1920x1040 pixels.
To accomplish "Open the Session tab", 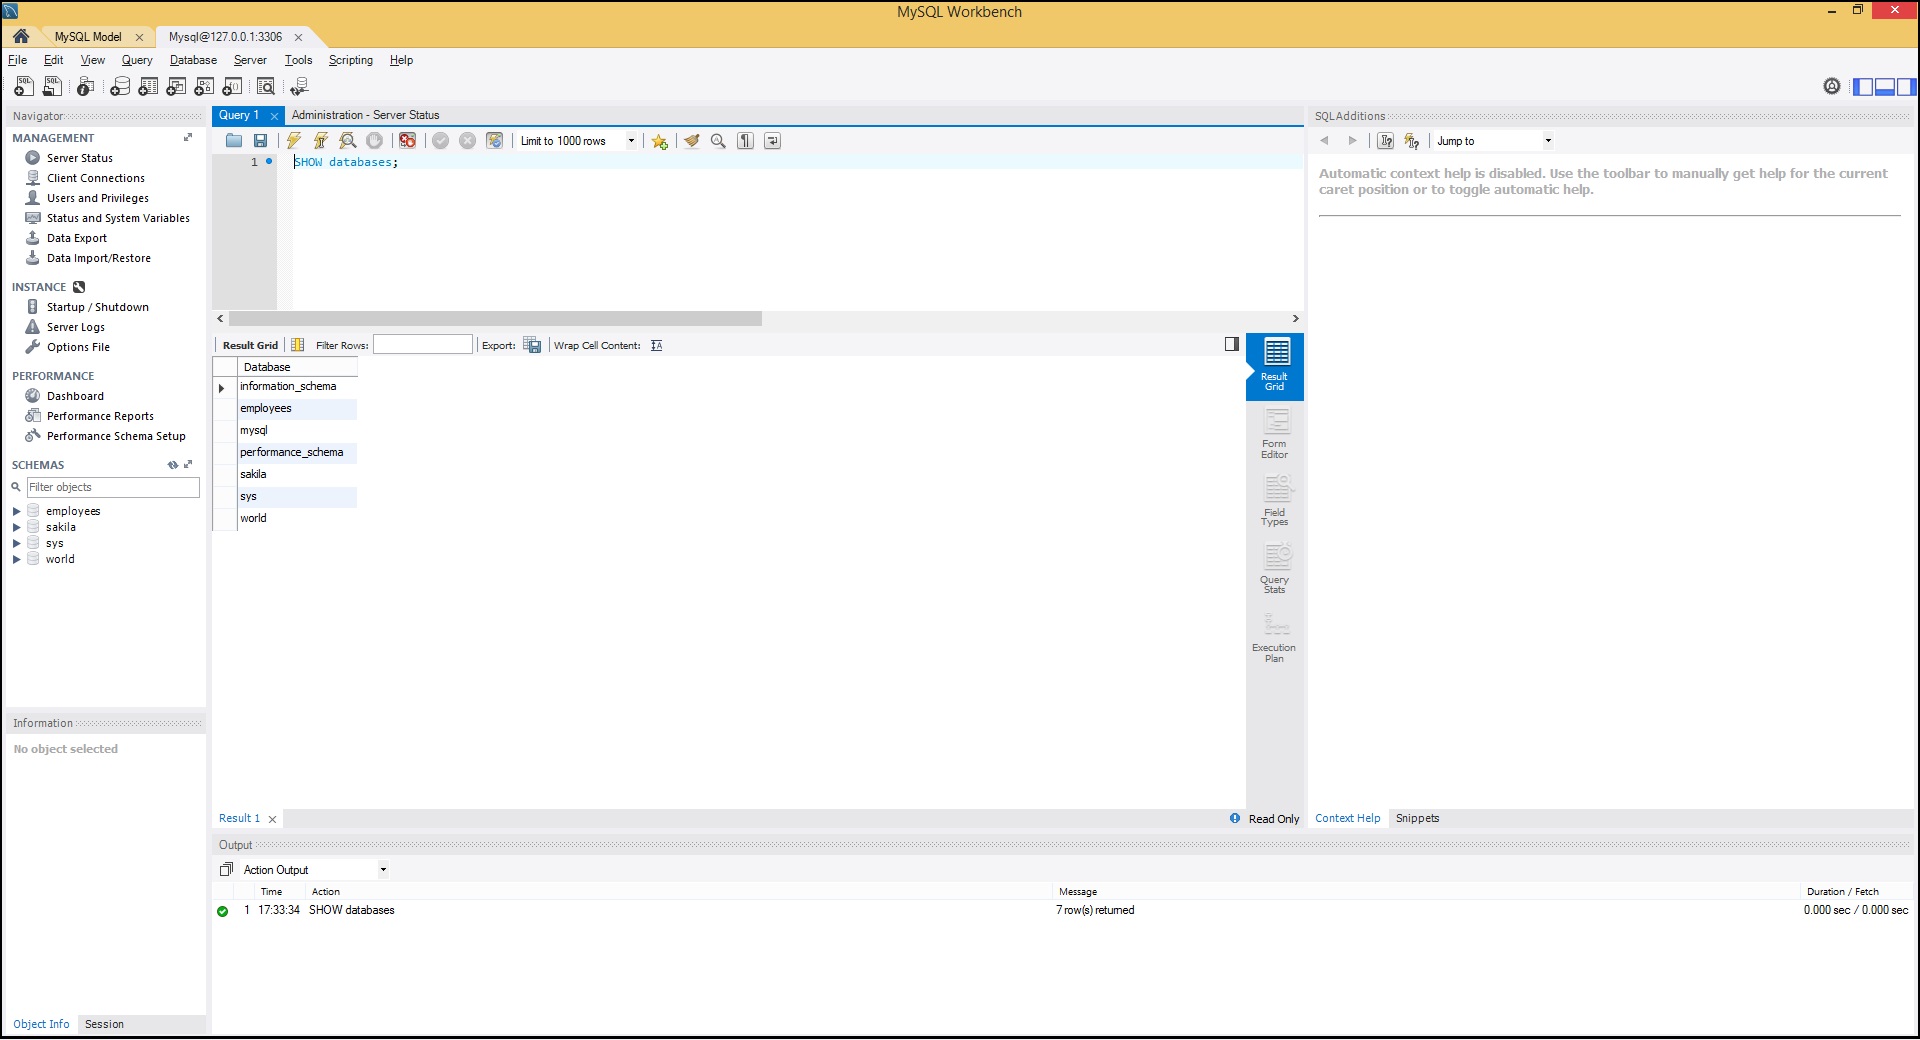I will pyautogui.click(x=104, y=1024).
